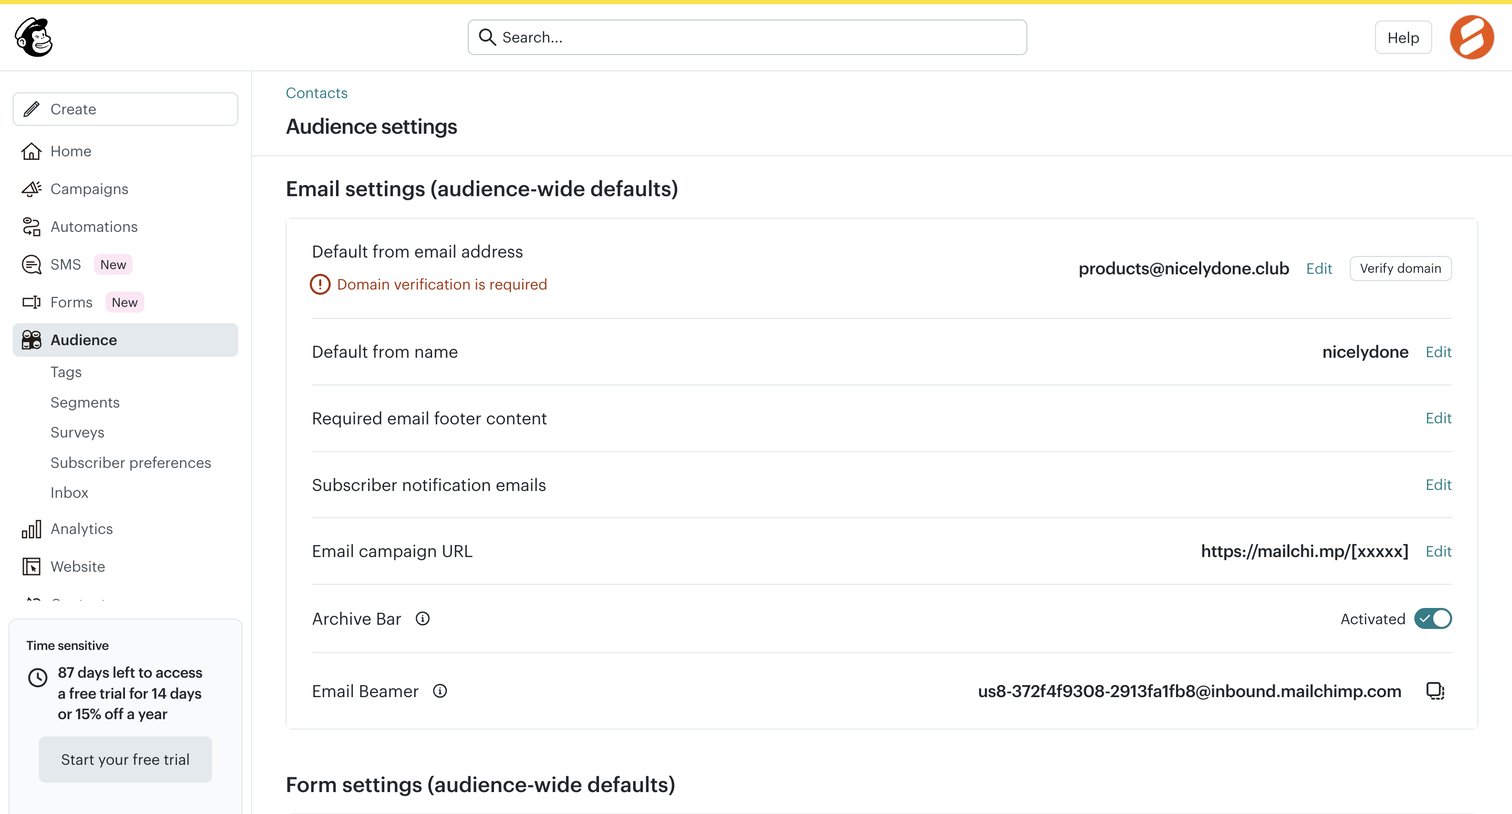Click the Archive Bar info icon
The height and width of the screenshot is (814, 1512).
click(423, 619)
